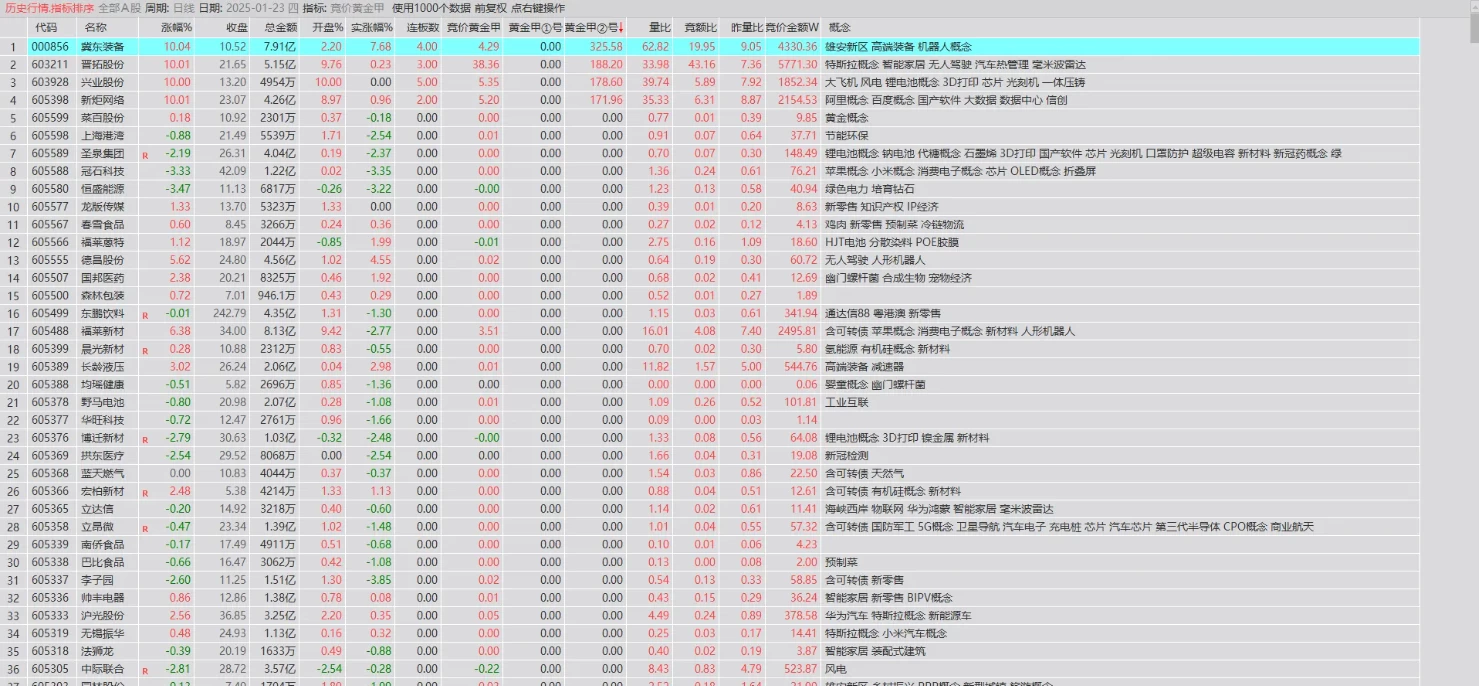Sort by the 名称 column header

coord(96,27)
